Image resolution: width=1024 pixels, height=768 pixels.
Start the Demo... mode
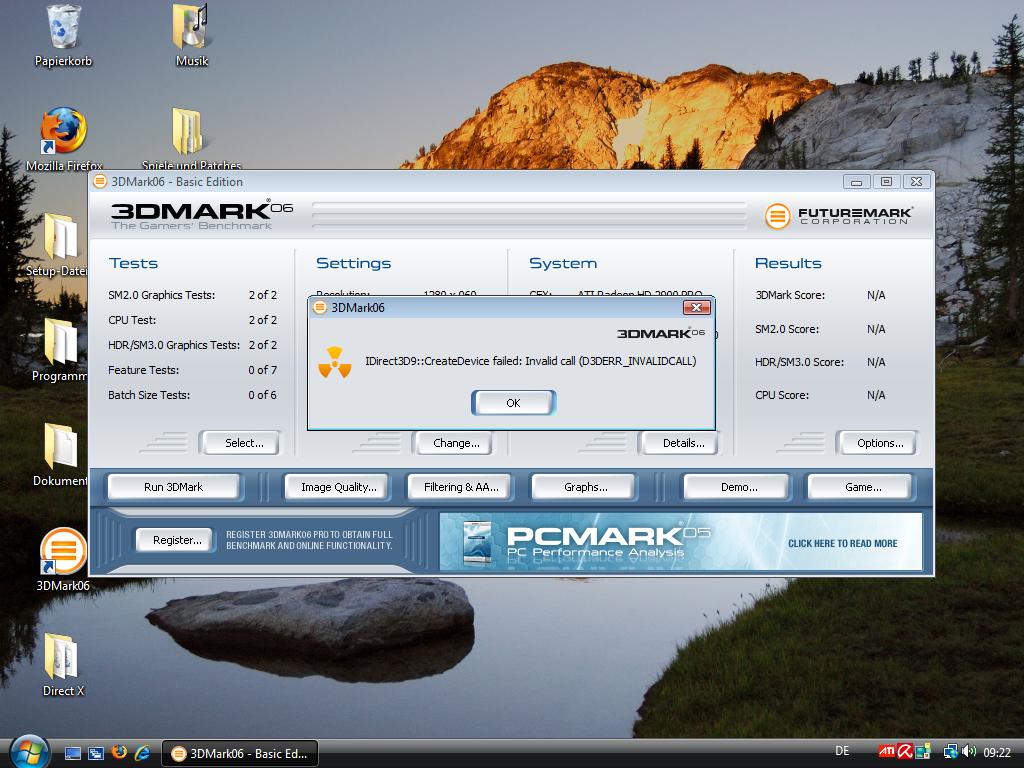(x=737, y=487)
